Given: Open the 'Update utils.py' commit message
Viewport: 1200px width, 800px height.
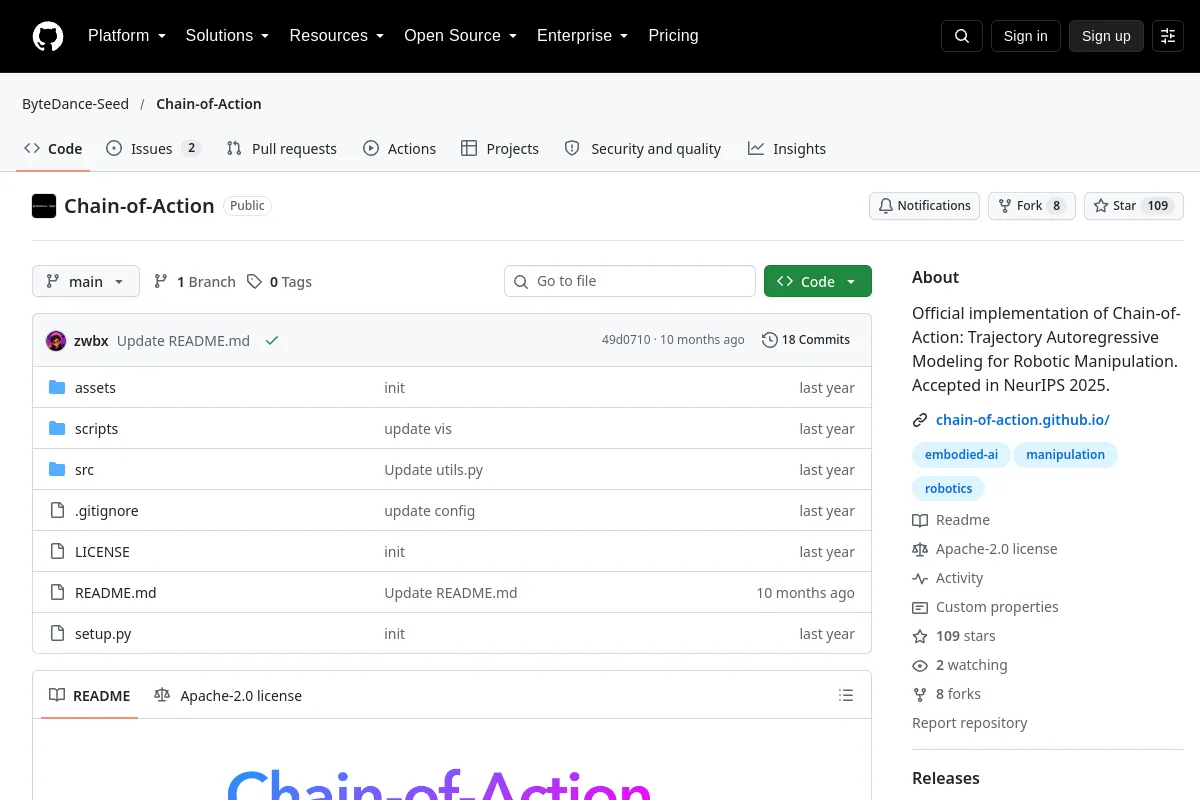Looking at the screenshot, I should click(434, 470).
